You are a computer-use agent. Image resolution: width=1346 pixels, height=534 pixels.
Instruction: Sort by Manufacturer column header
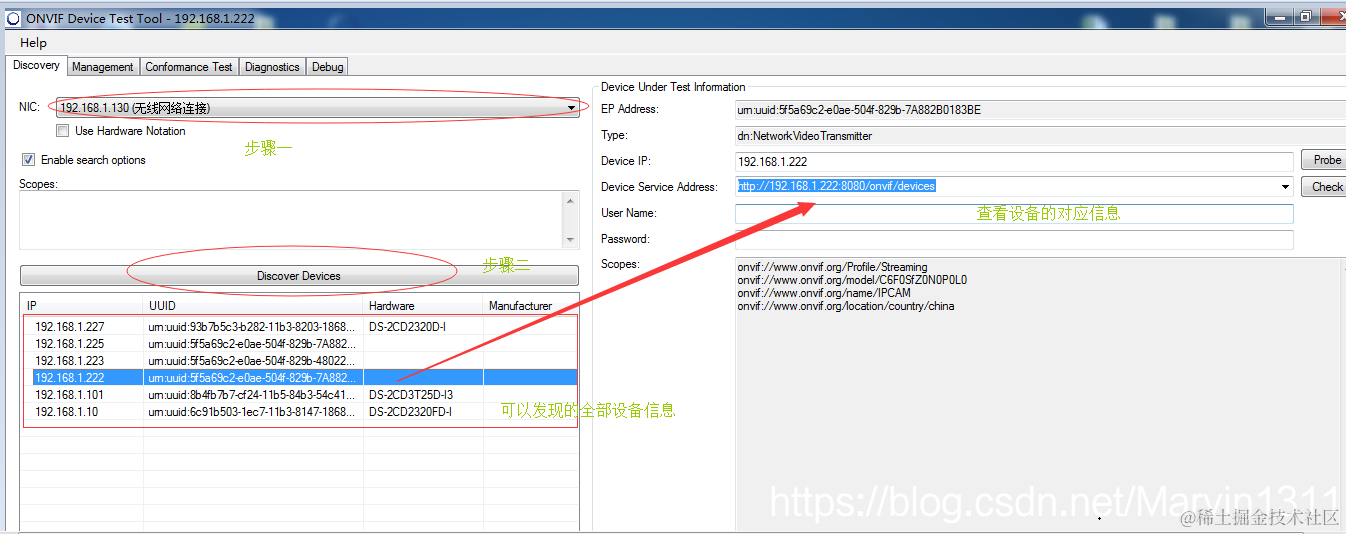[531, 306]
